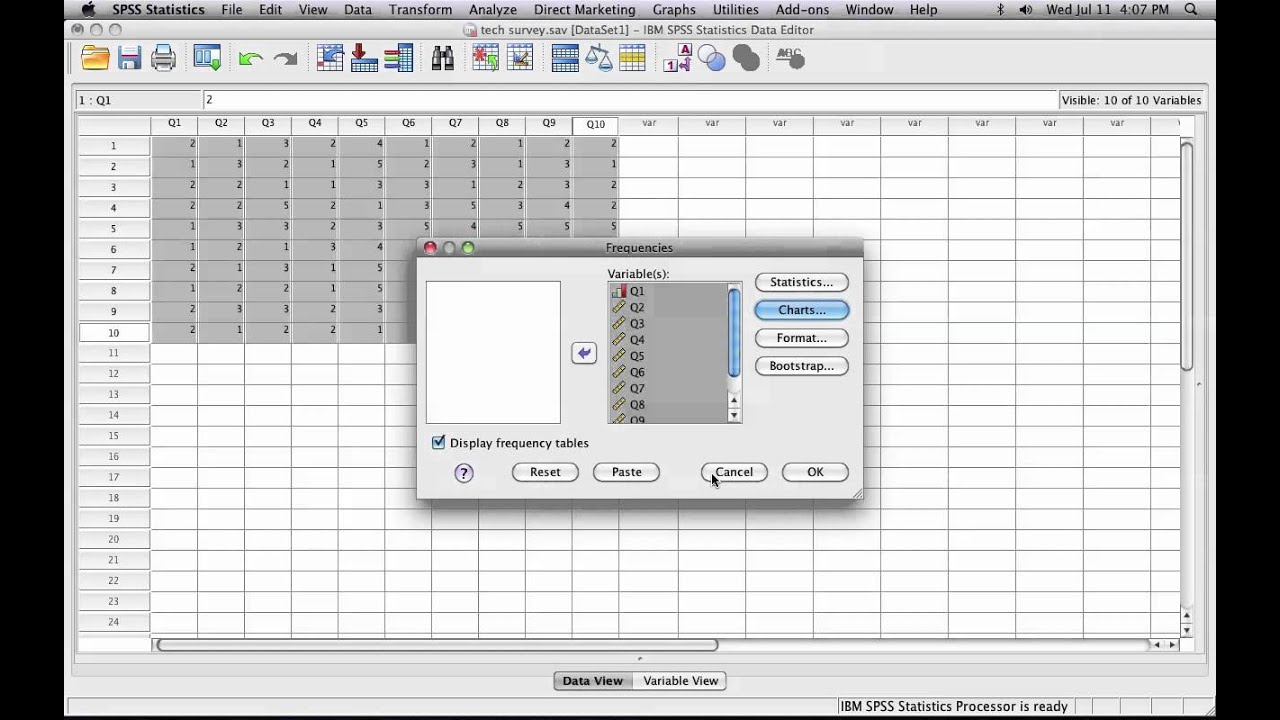Switch to the Variable View tab

pyautogui.click(x=680, y=681)
